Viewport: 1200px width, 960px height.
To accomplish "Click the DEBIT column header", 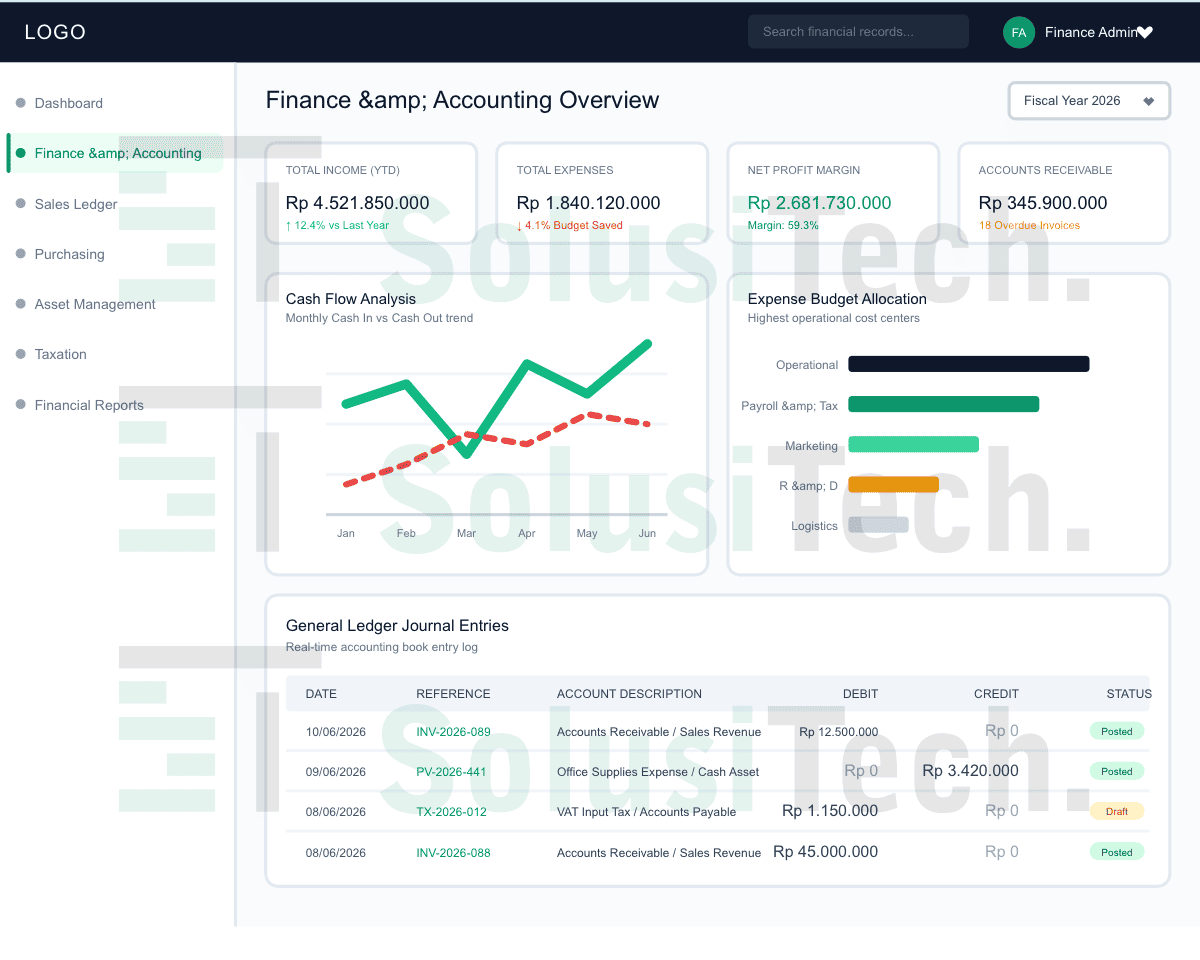I will [860, 694].
